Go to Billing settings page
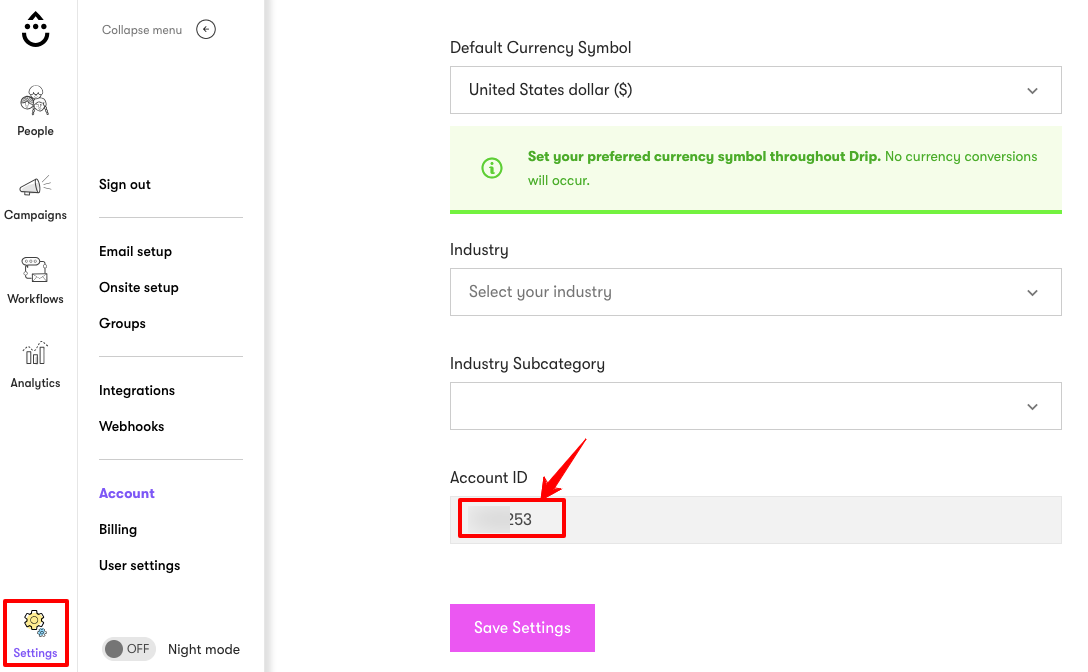 coord(118,529)
